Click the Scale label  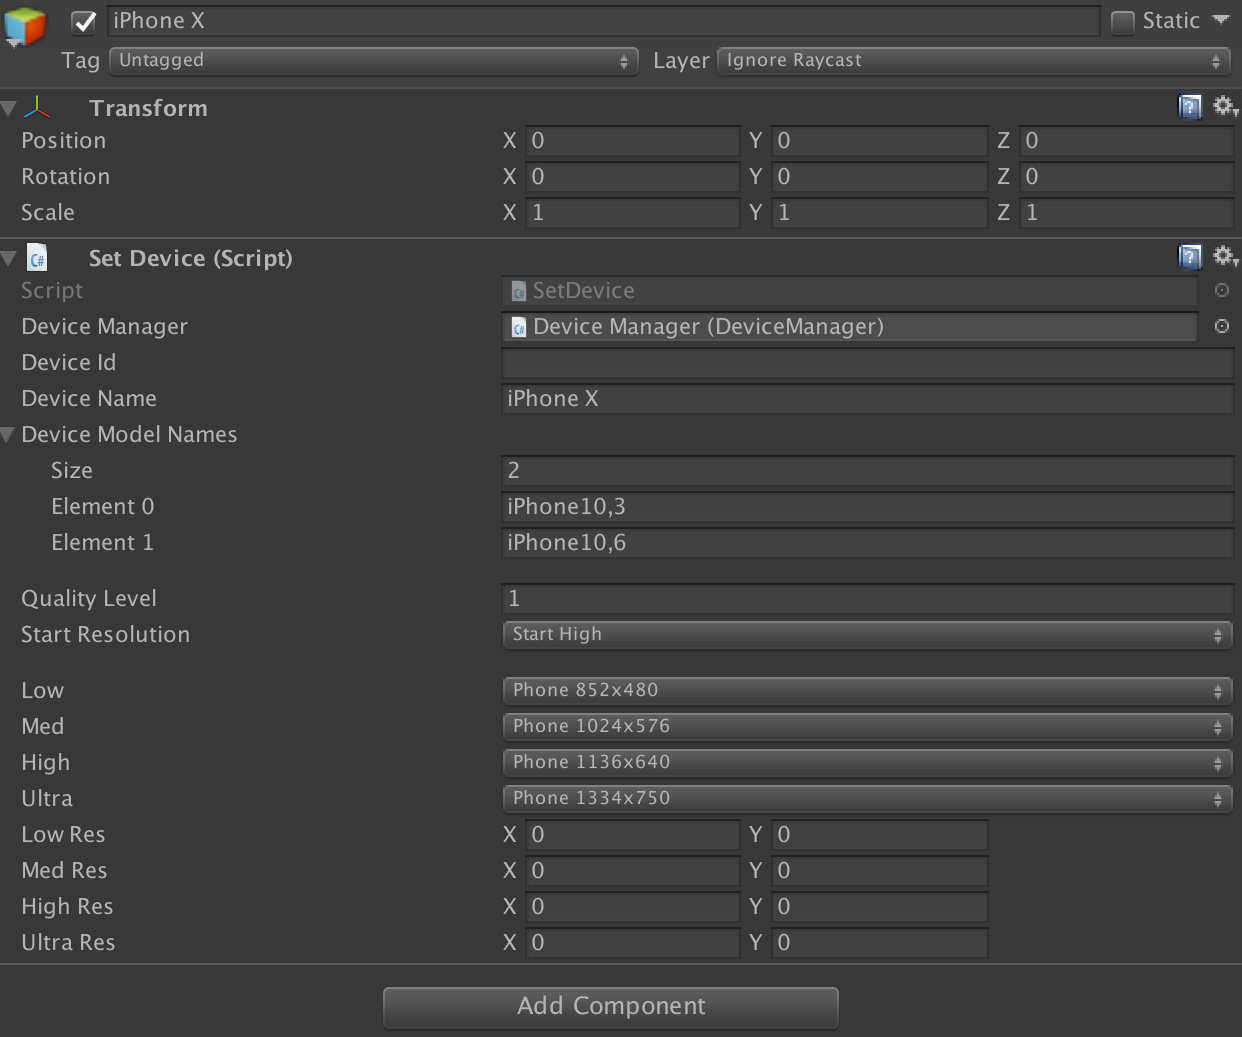48,213
